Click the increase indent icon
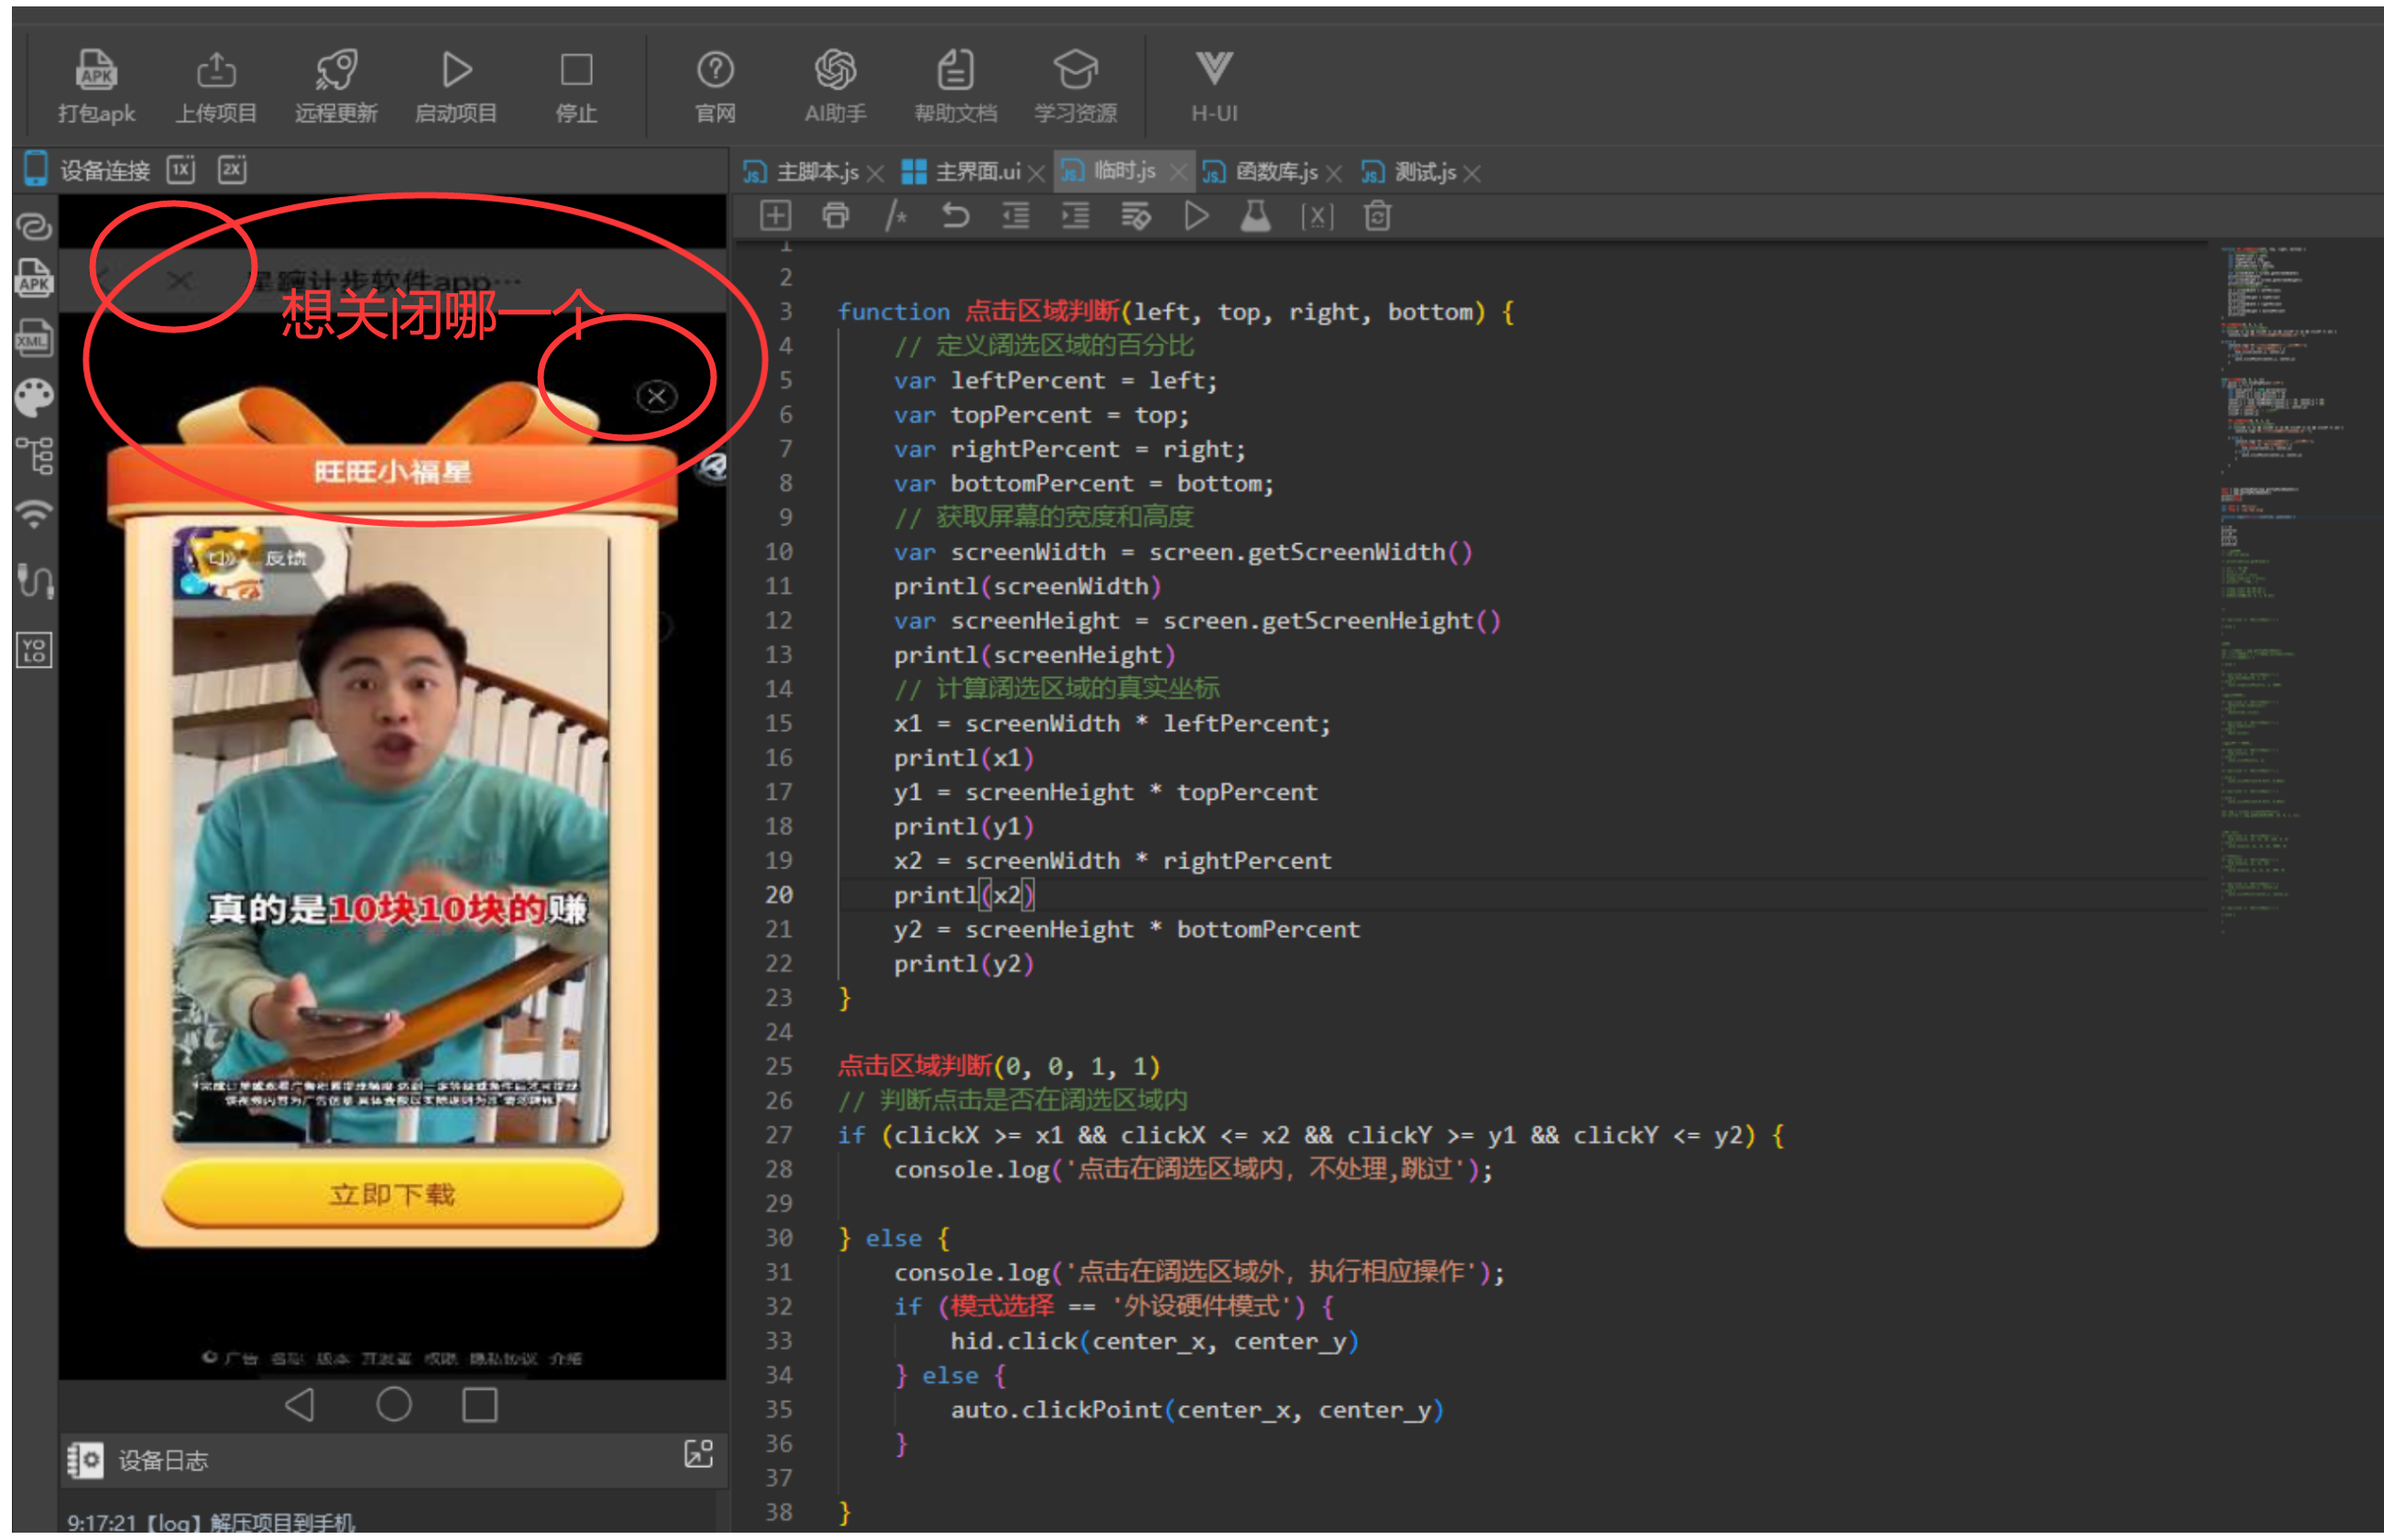 click(1076, 216)
